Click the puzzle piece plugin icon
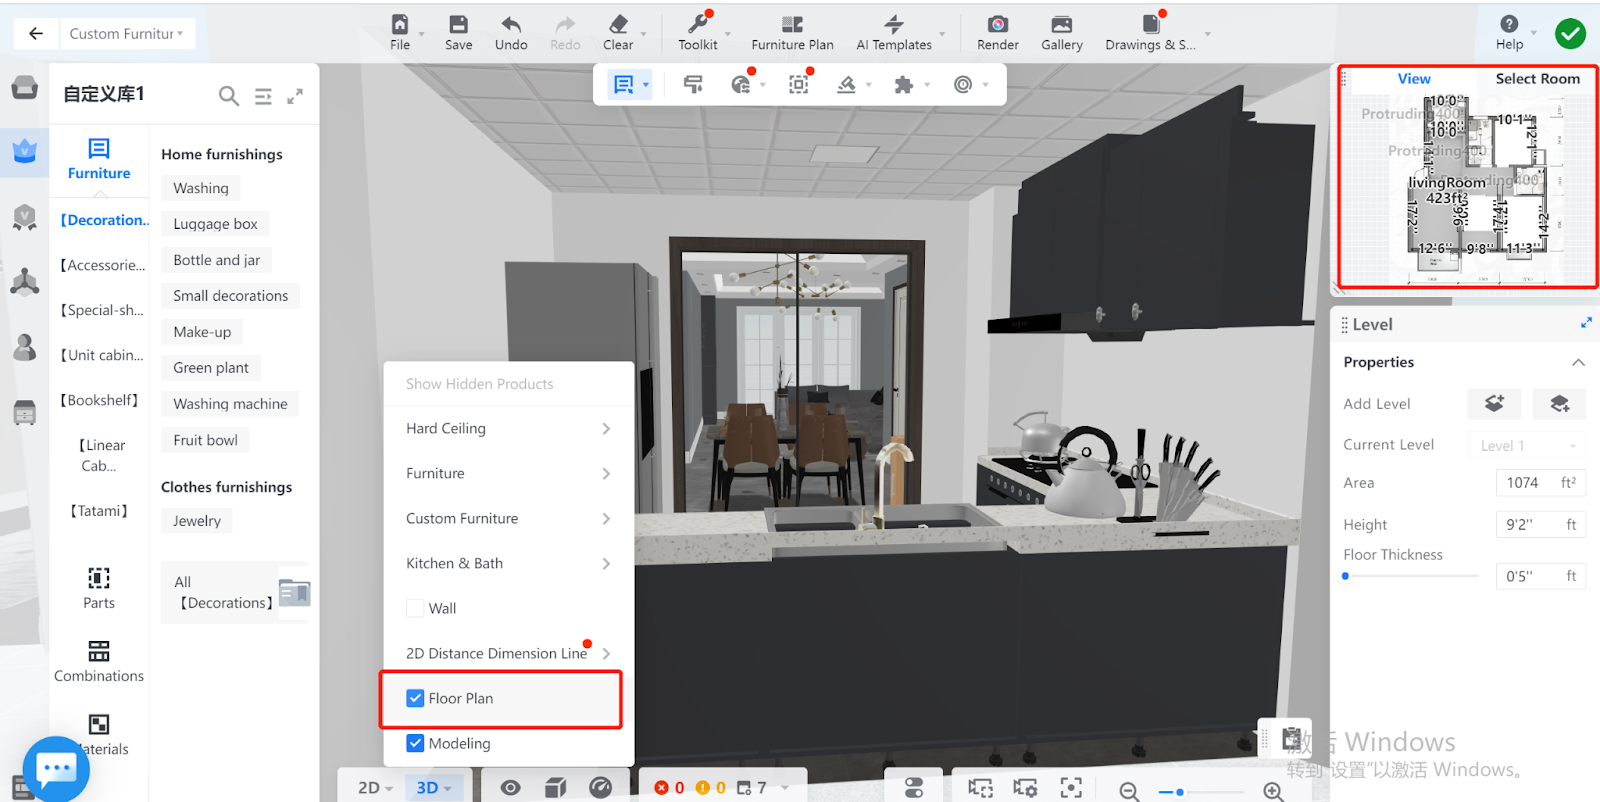 pos(904,85)
